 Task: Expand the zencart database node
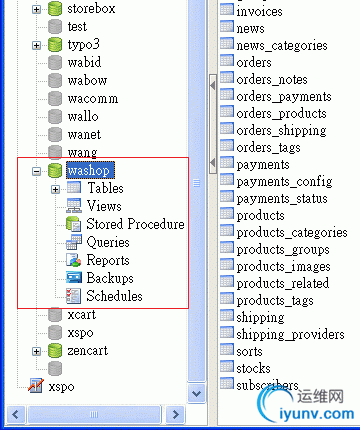(36, 351)
